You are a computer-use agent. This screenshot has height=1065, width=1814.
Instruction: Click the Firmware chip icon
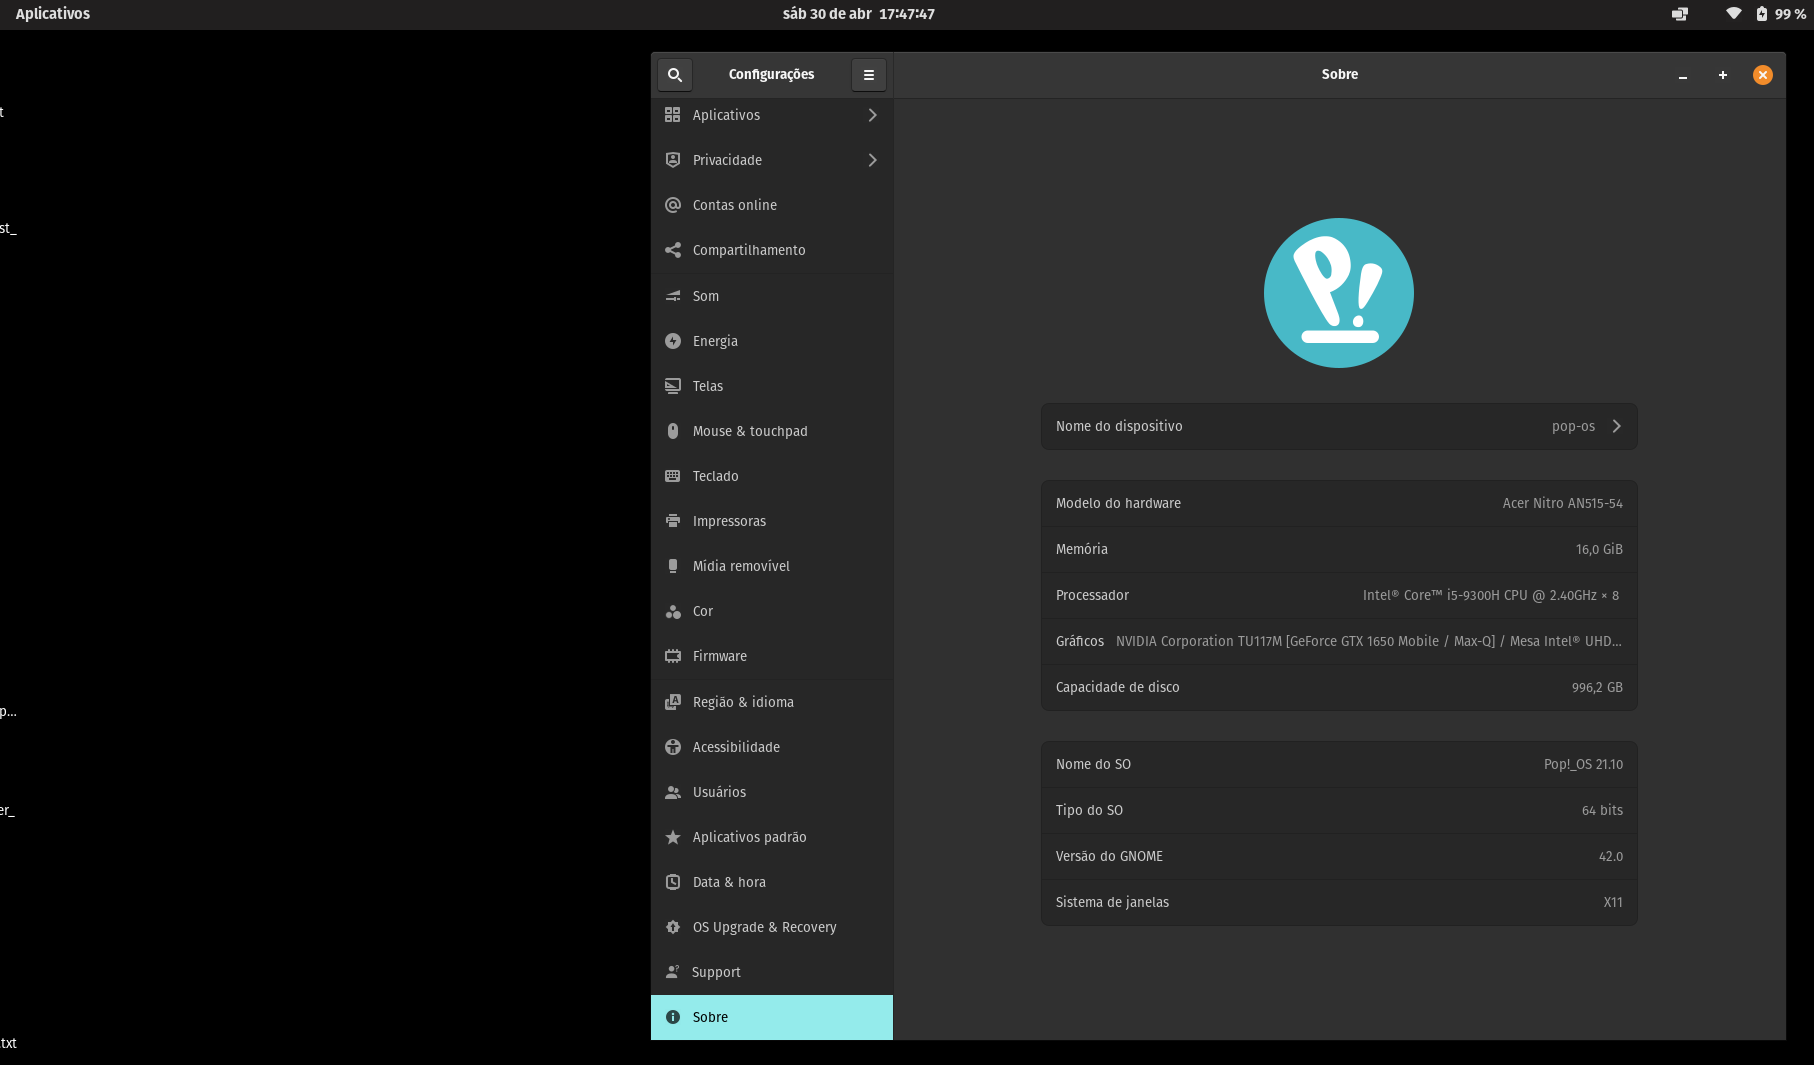click(673, 656)
